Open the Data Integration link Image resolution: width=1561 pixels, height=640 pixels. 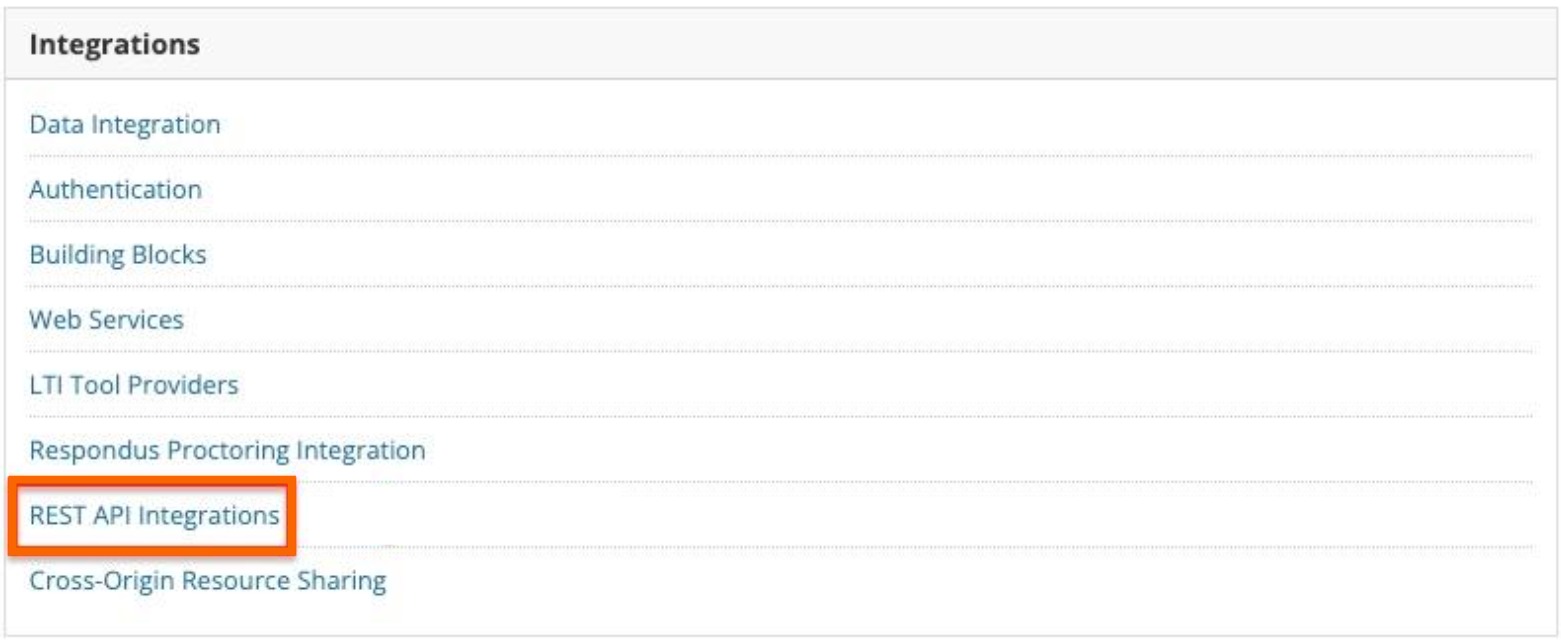(x=125, y=125)
